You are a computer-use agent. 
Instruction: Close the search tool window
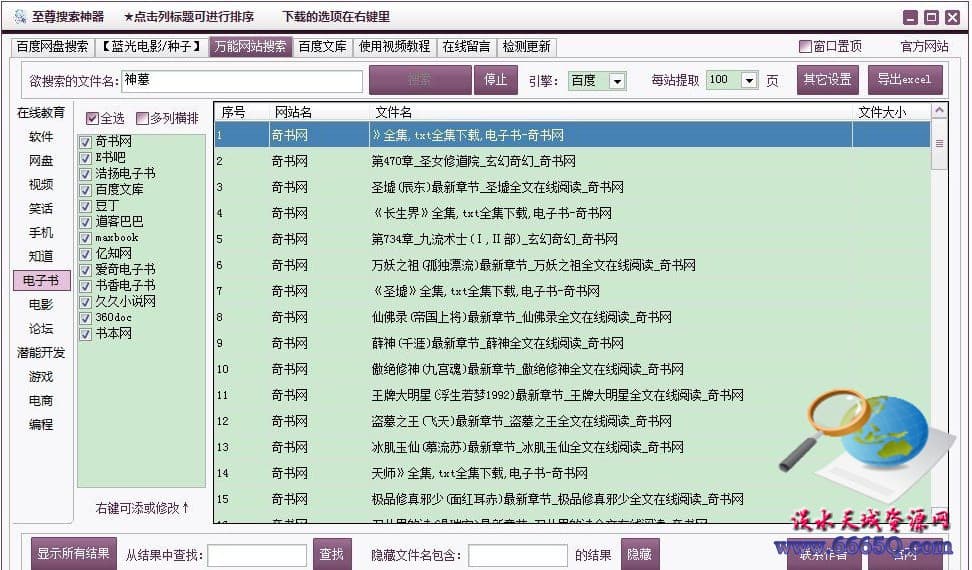(x=952, y=17)
